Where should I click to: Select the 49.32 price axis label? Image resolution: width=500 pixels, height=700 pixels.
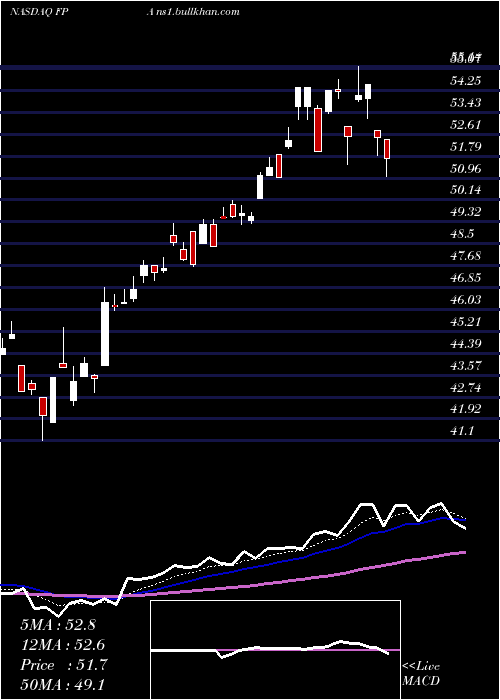466,212
